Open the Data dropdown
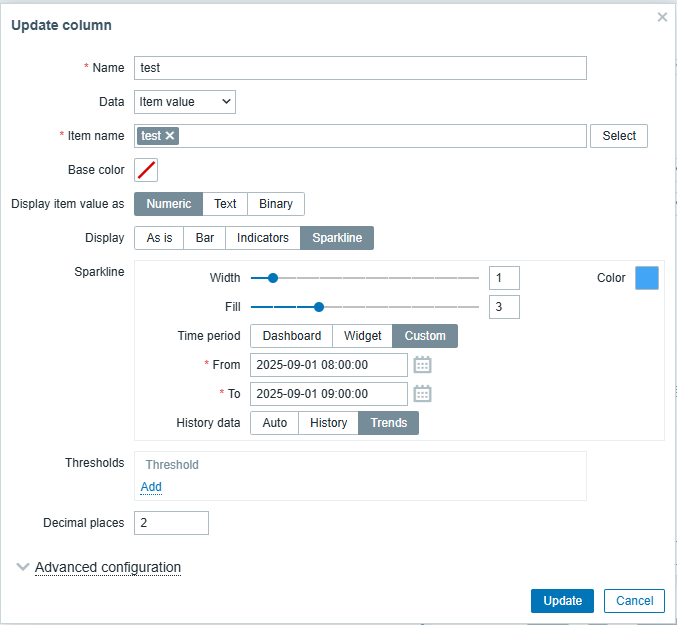This screenshot has height=625, width=677. click(x=185, y=101)
